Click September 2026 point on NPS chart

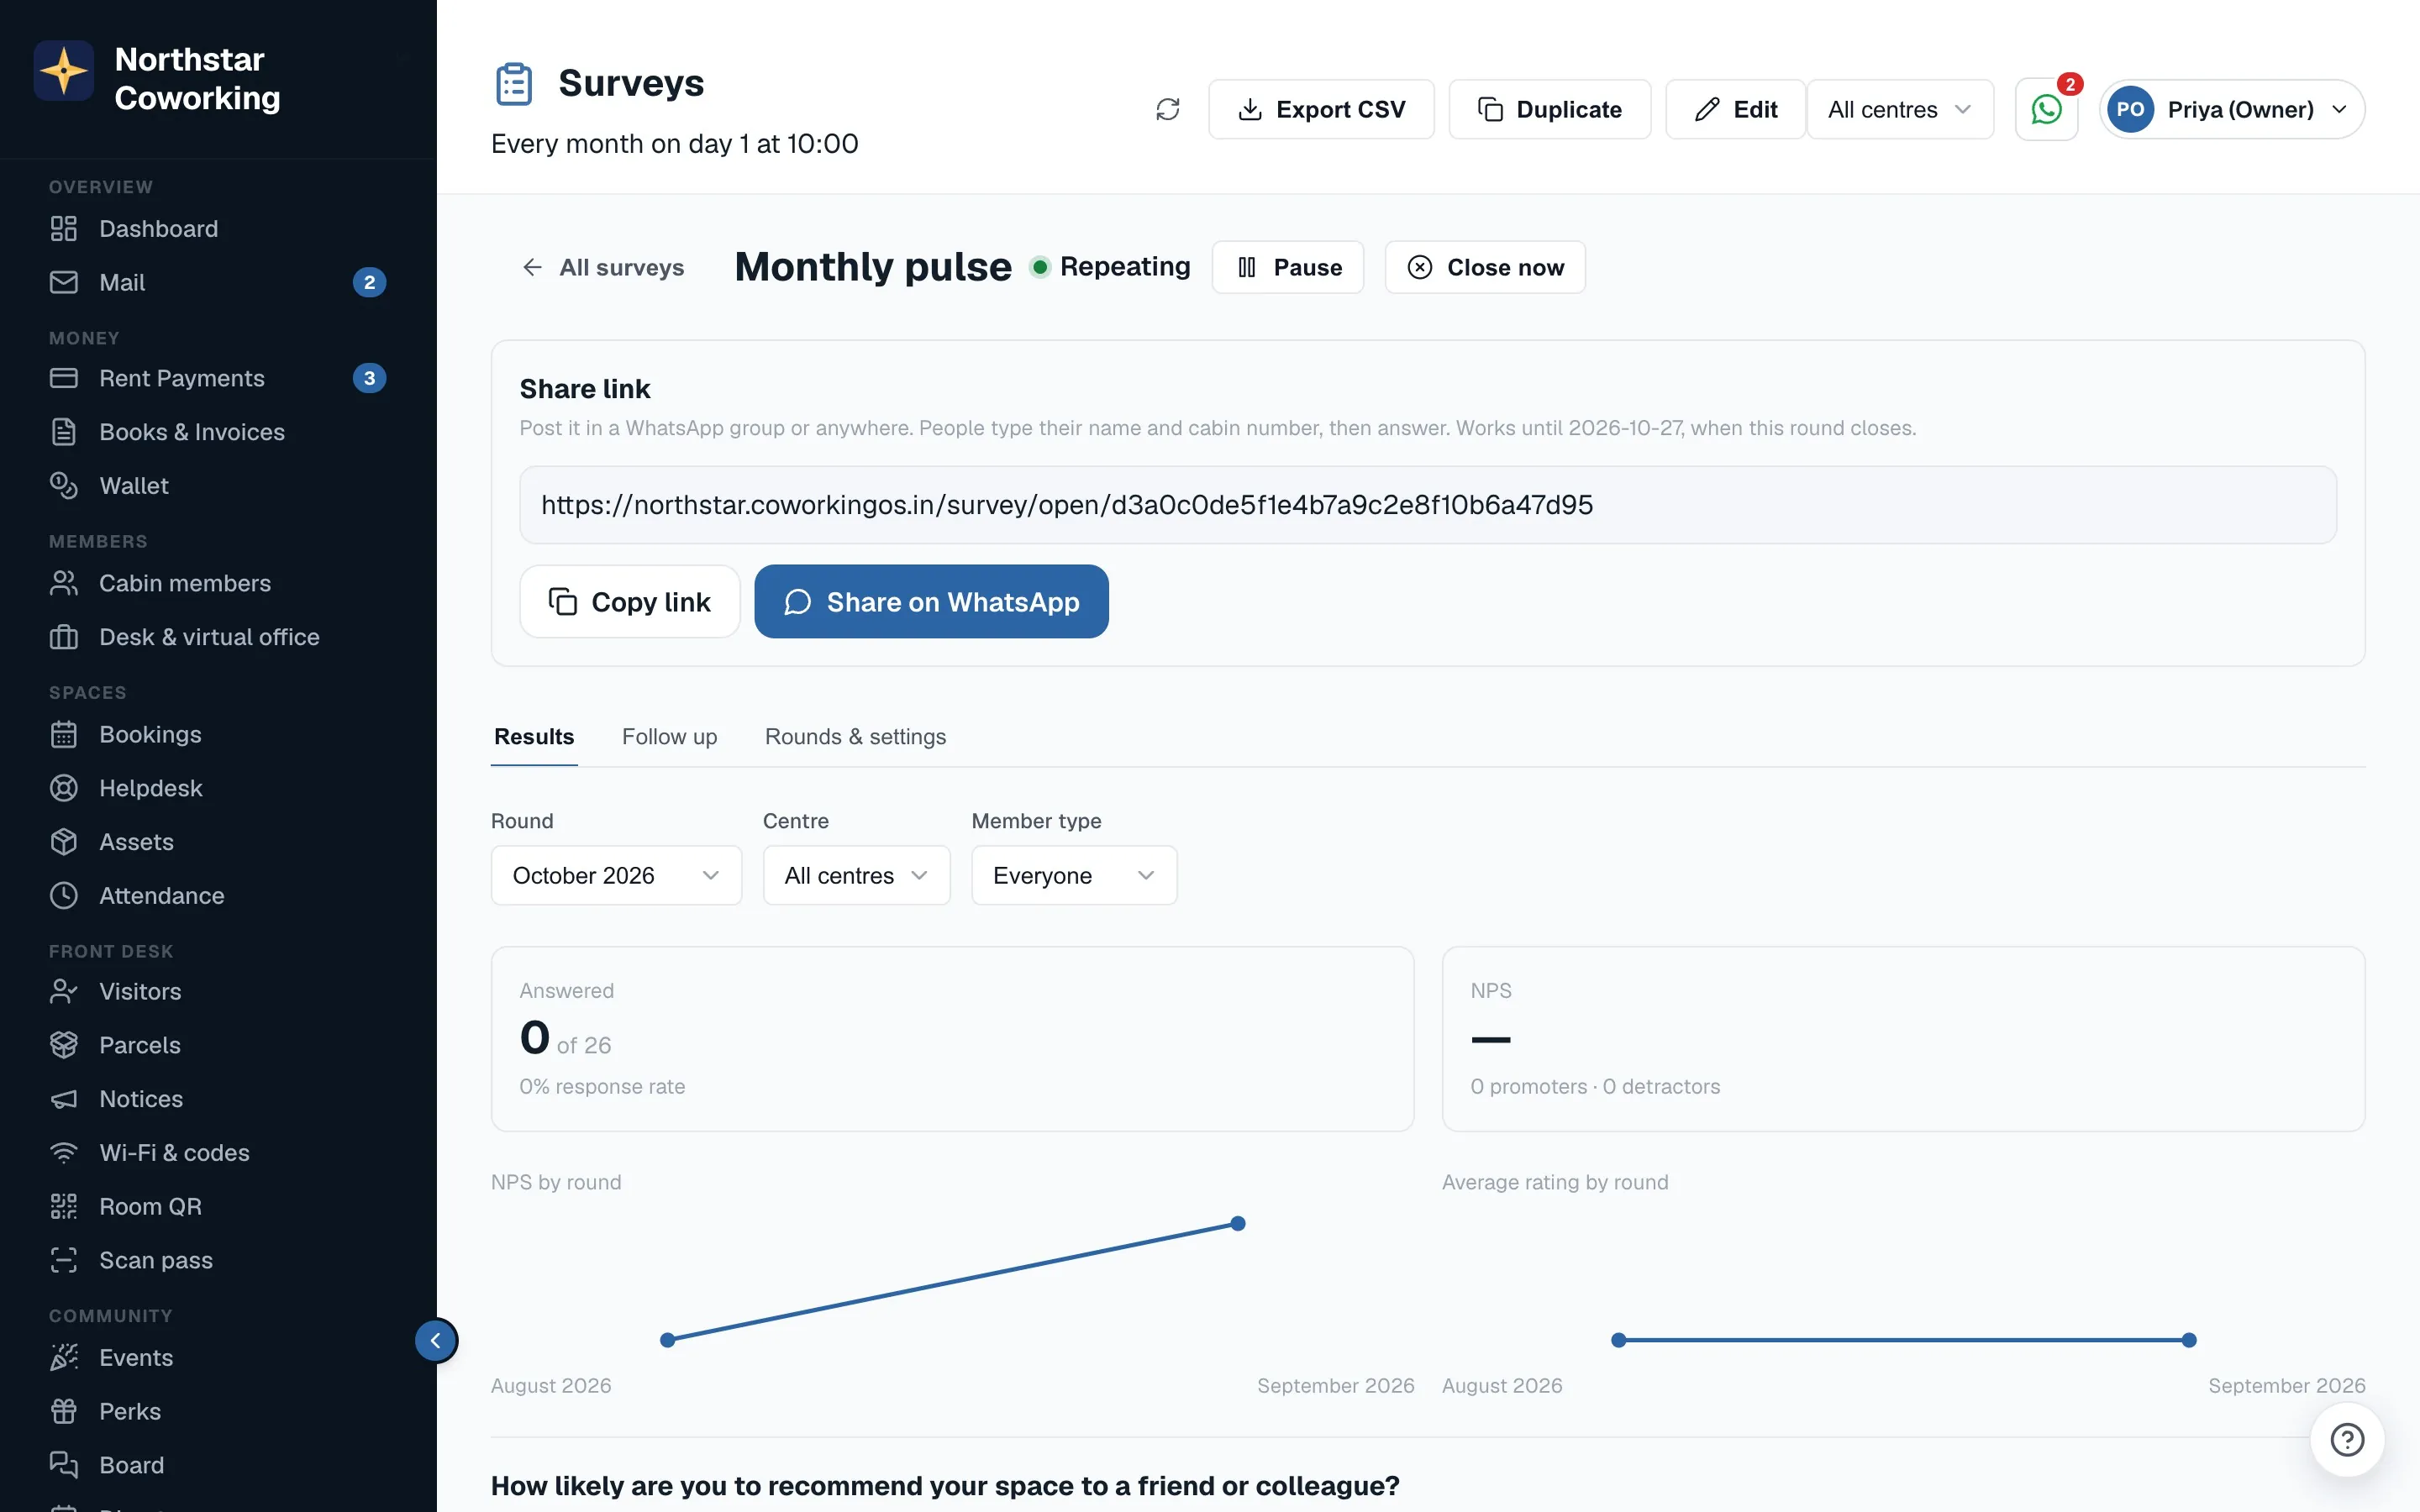coord(1238,1223)
